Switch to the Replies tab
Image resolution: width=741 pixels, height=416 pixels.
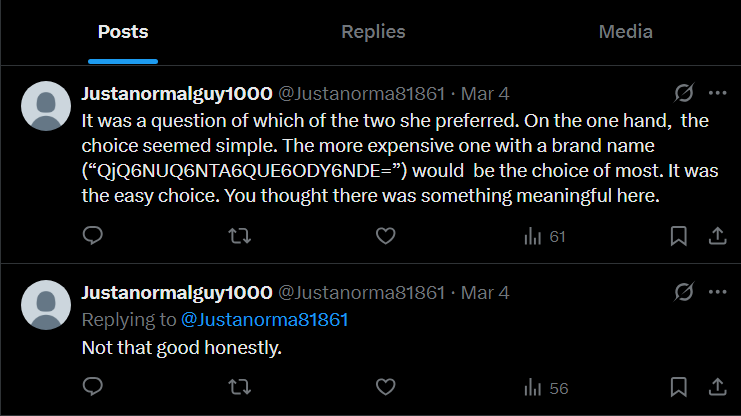coord(373,32)
